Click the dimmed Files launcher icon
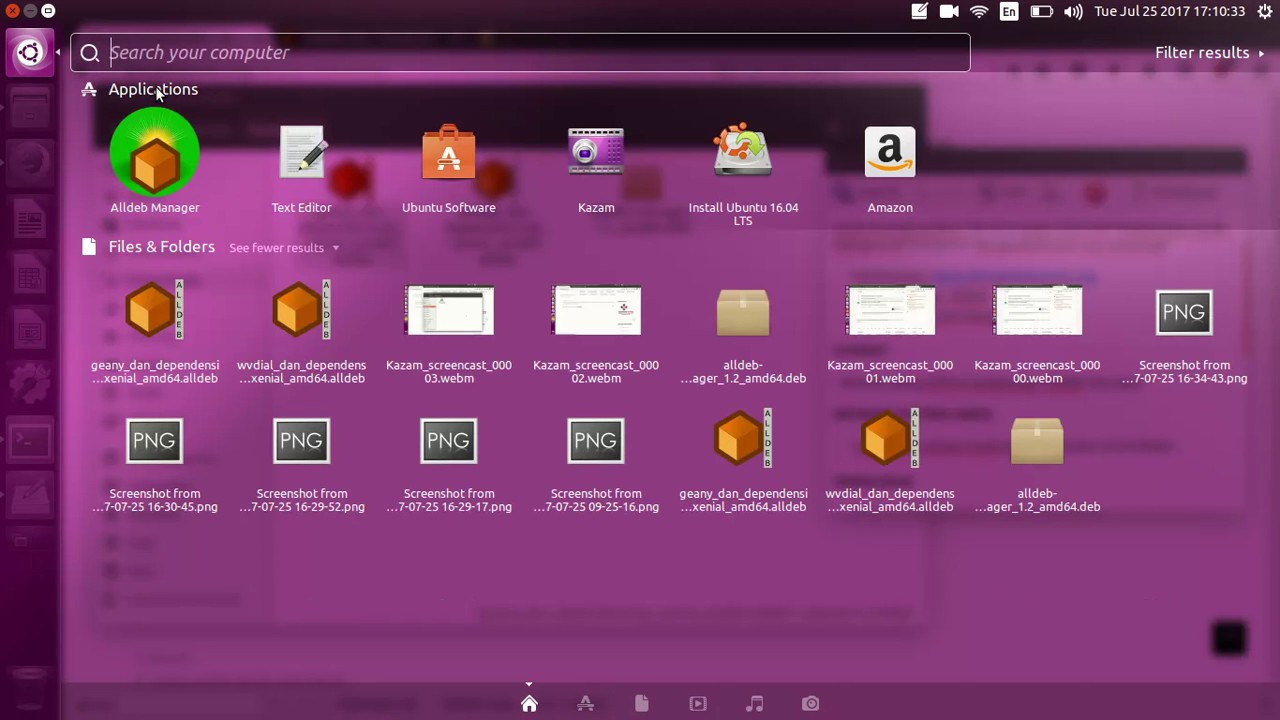 [x=29, y=107]
